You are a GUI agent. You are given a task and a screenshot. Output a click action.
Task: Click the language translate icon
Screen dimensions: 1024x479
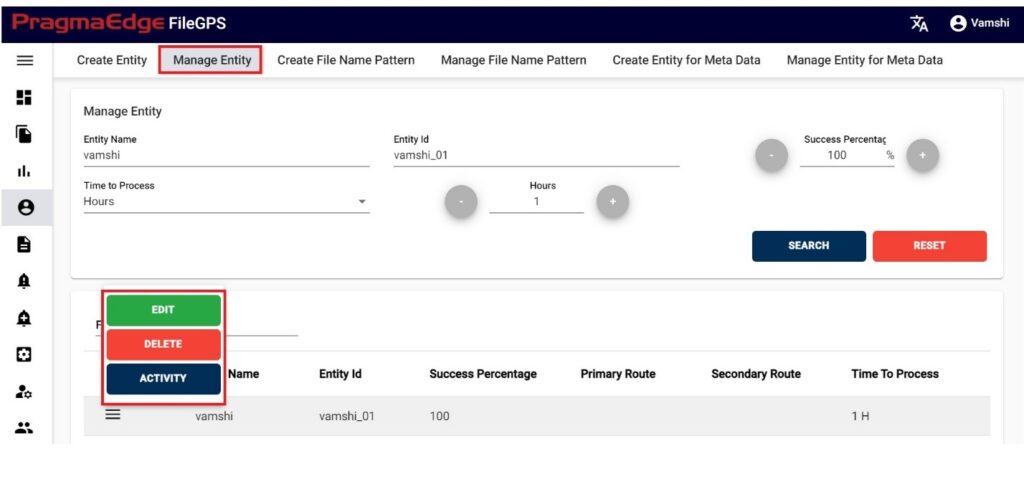point(919,24)
